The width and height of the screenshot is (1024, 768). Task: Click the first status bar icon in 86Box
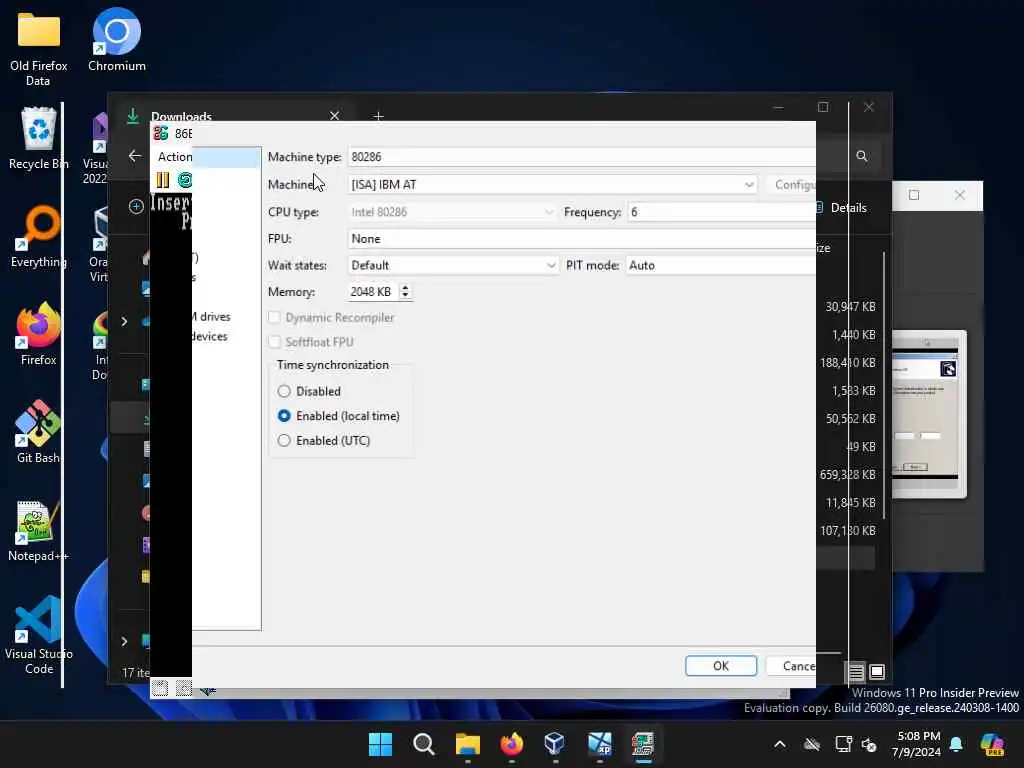pyautogui.click(x=160, y=687)
